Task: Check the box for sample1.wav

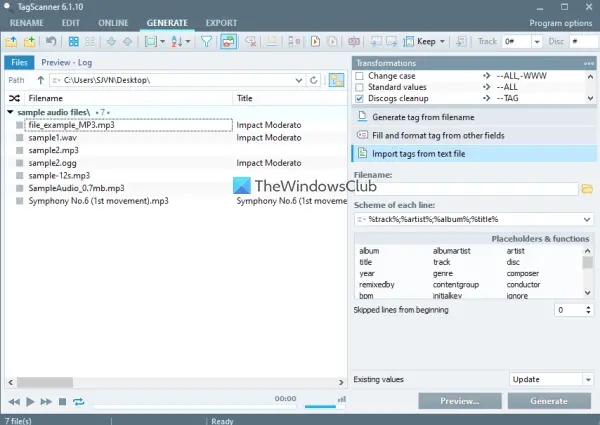Action: (x=19, y=138)
